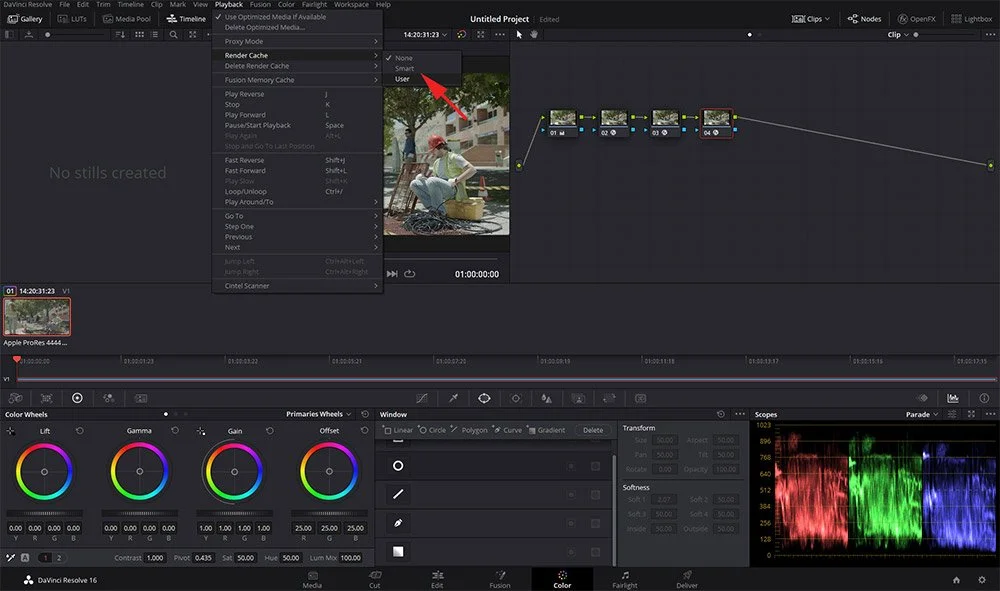Select the Apple ProRes 4444 clip thumbnail
The image size is (1000, 591).
pyautogui.click(x=37, y=315)
